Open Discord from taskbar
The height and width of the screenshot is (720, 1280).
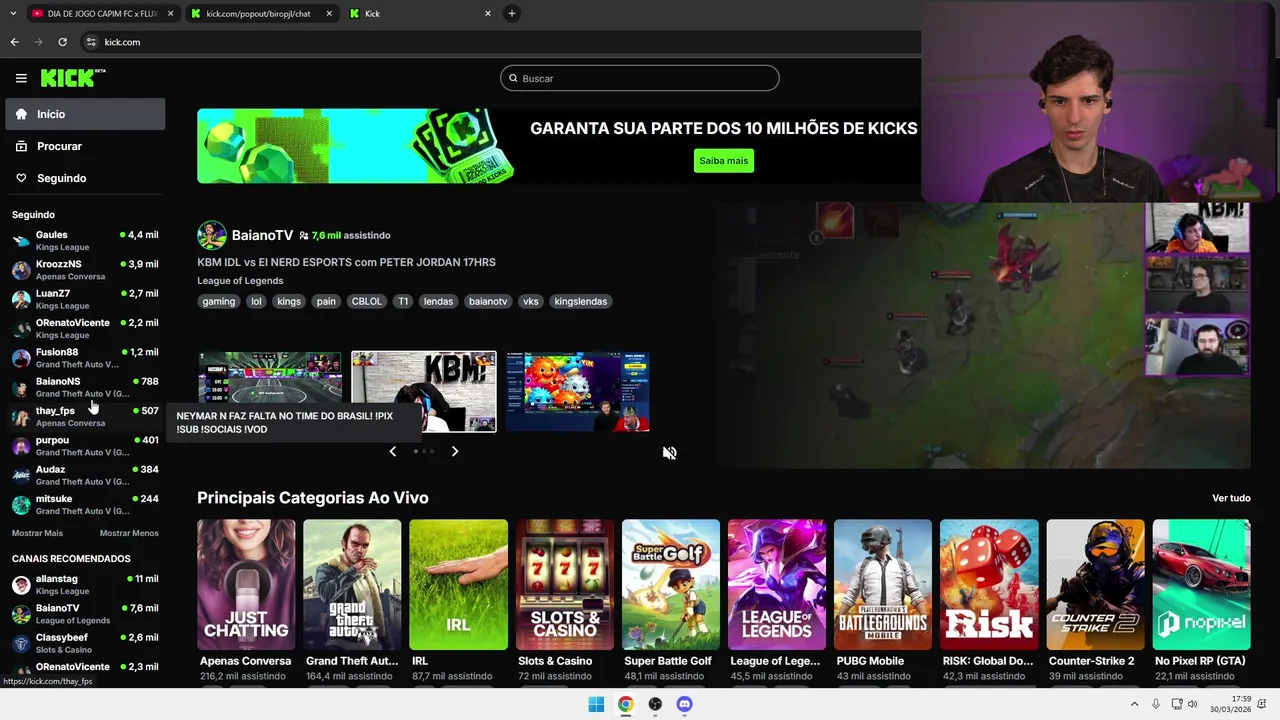(x=684, y=704)
